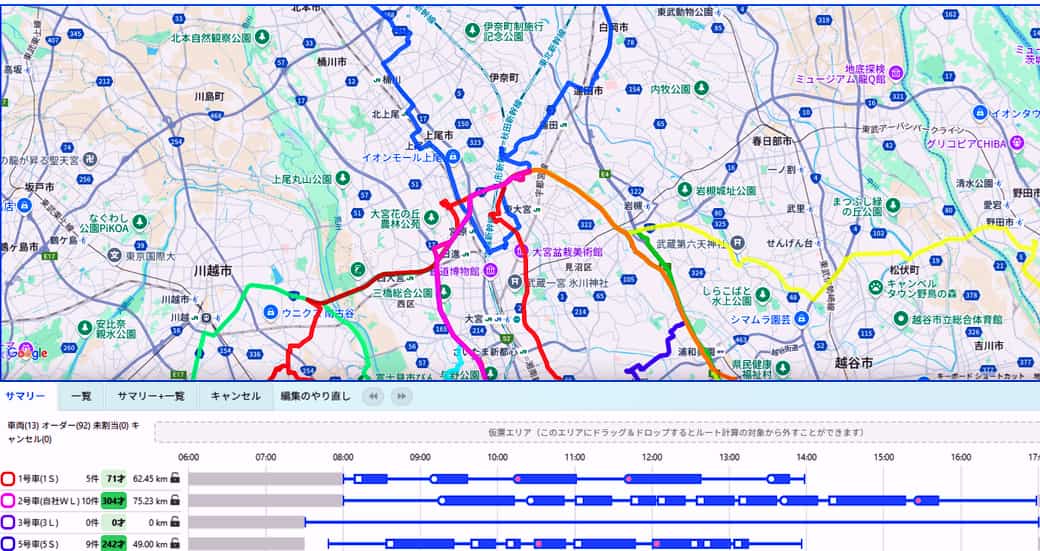Select the 内牧公園 park marker

pyautogui.click(x=701, y=88)
